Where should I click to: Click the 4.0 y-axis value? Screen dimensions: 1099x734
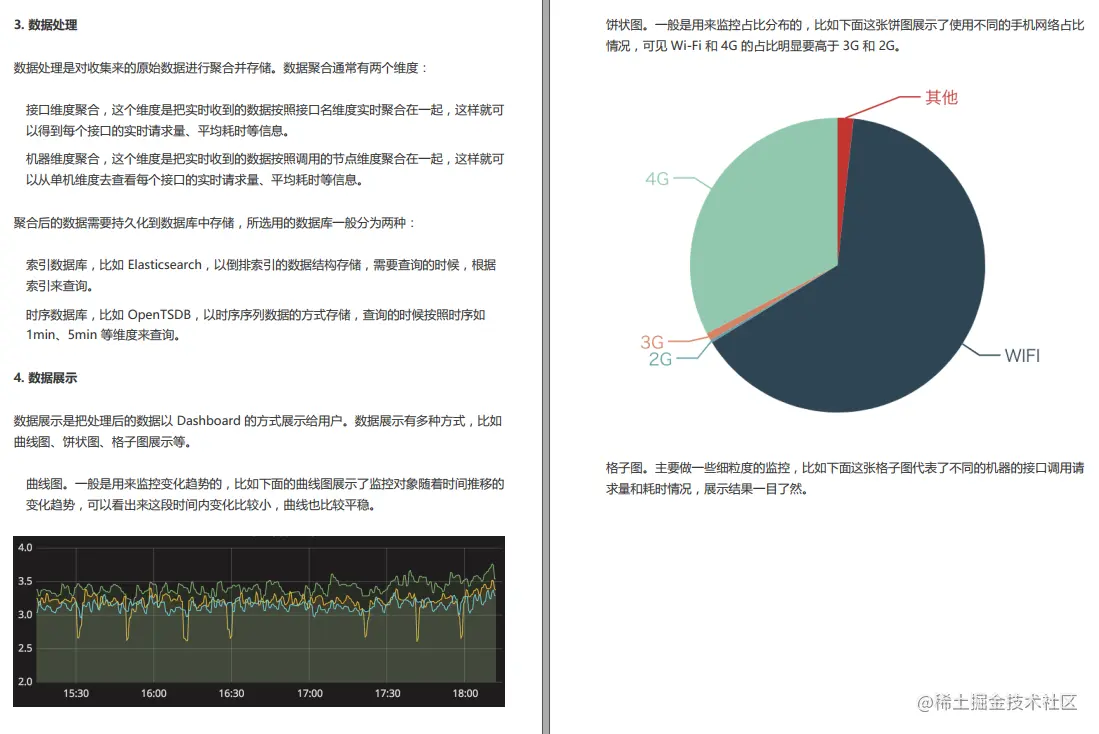point(25,548)
